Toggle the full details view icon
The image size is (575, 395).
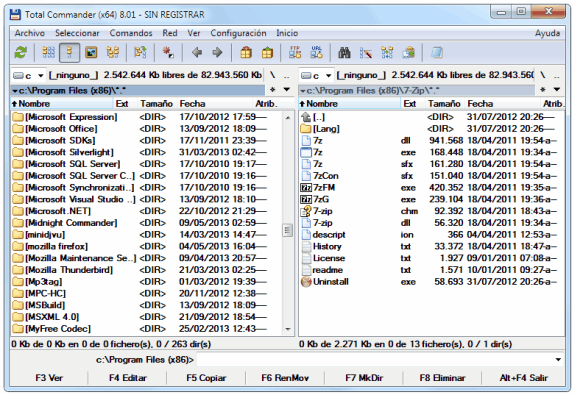coord(69,53)
